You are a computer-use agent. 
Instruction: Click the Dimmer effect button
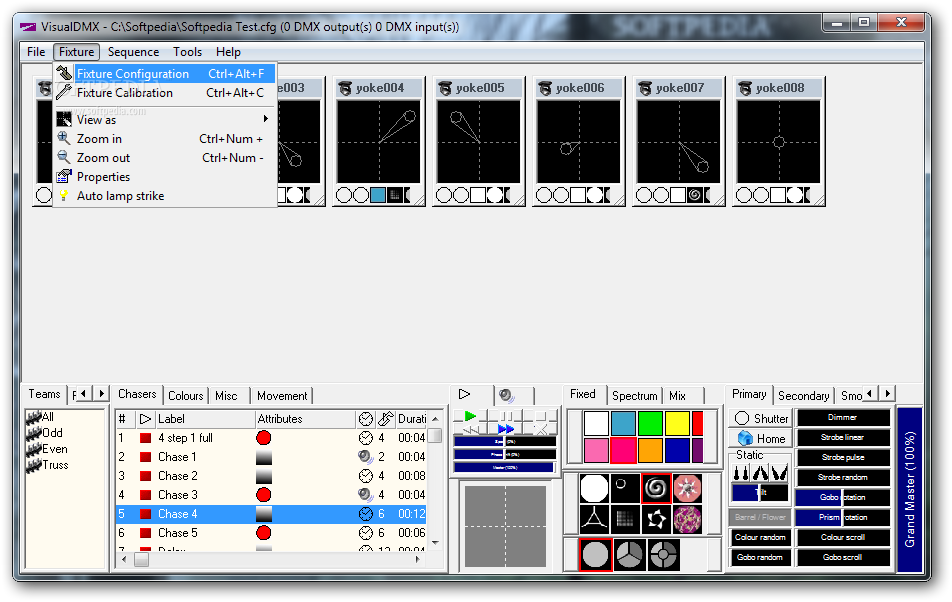pyautogui.click(x=843, y=418)
